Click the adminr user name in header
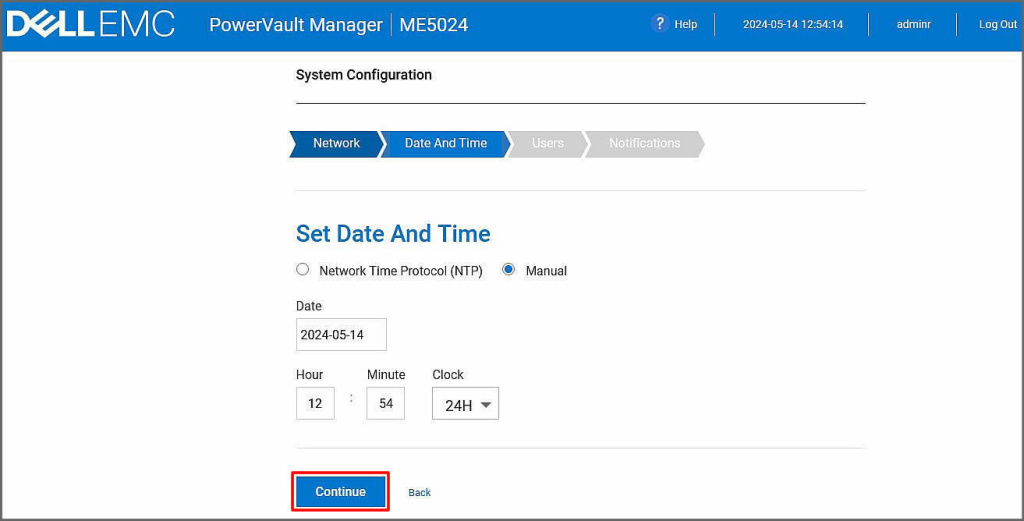This screenshot has height=521, width=1024. pos(913,25)
